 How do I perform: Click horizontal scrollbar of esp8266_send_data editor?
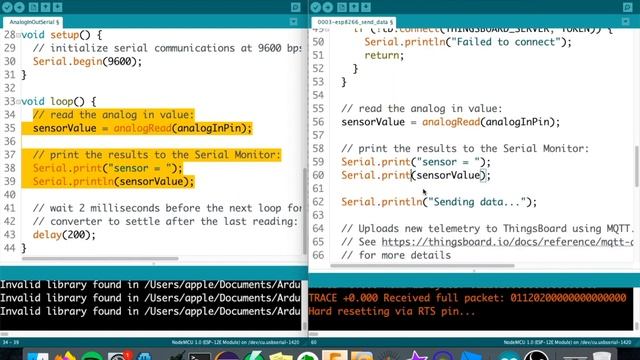click(422, 266)
